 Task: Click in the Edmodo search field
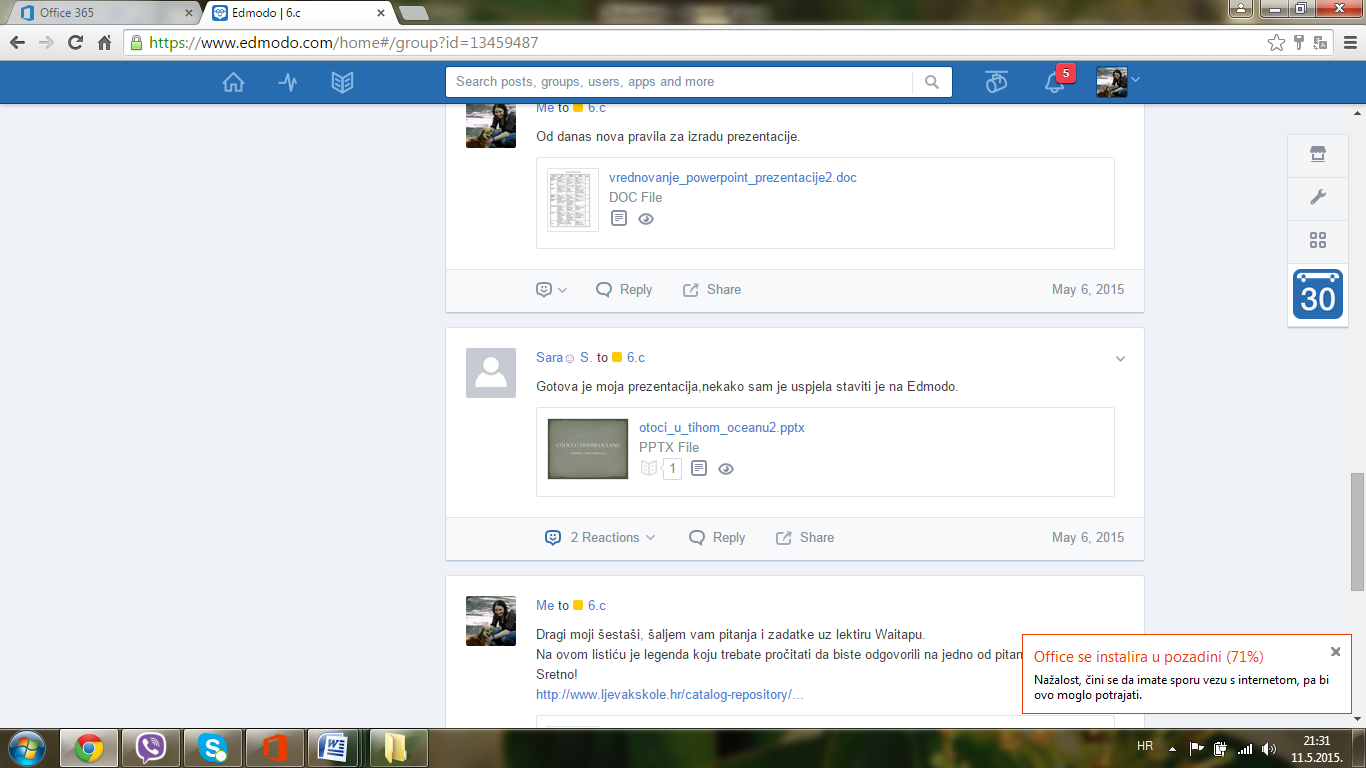679,82
